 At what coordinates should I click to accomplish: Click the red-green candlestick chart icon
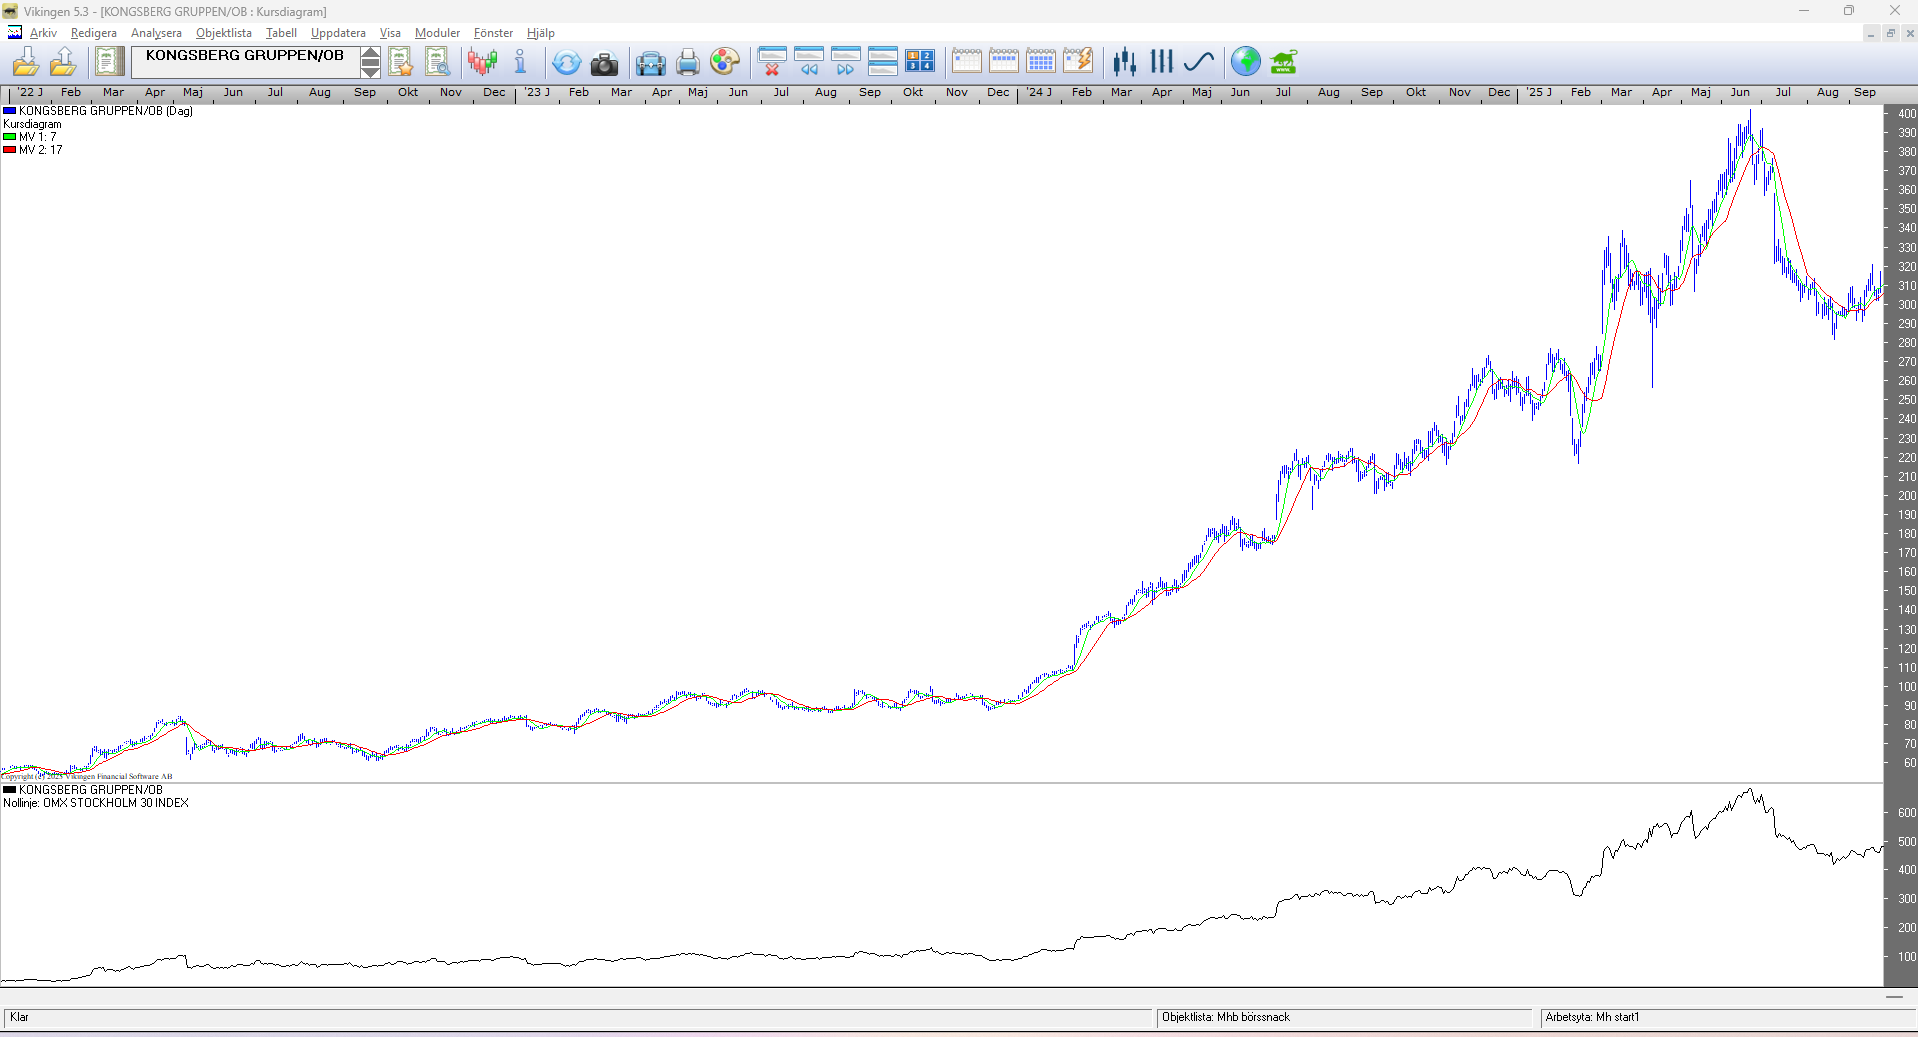tap(483, 62)
